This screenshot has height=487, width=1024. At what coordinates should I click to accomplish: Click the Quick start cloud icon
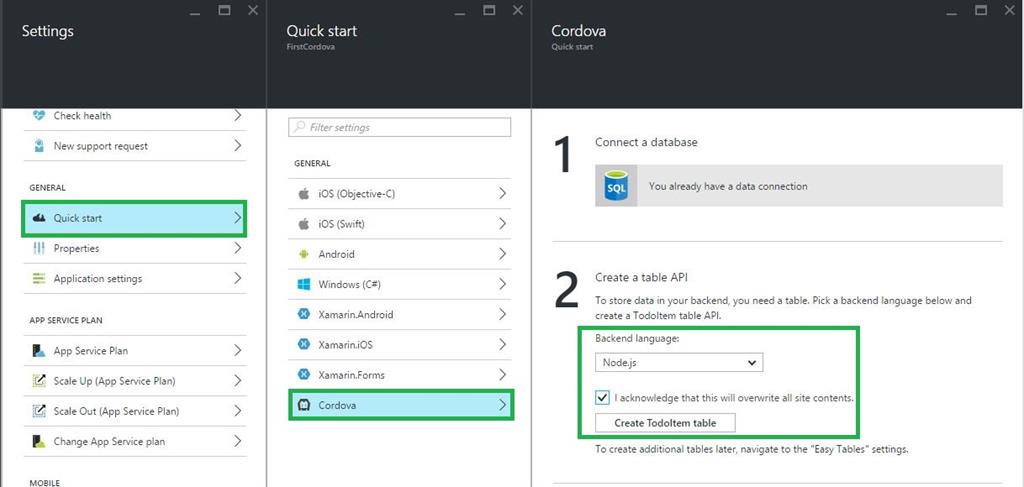click(39, 218)
